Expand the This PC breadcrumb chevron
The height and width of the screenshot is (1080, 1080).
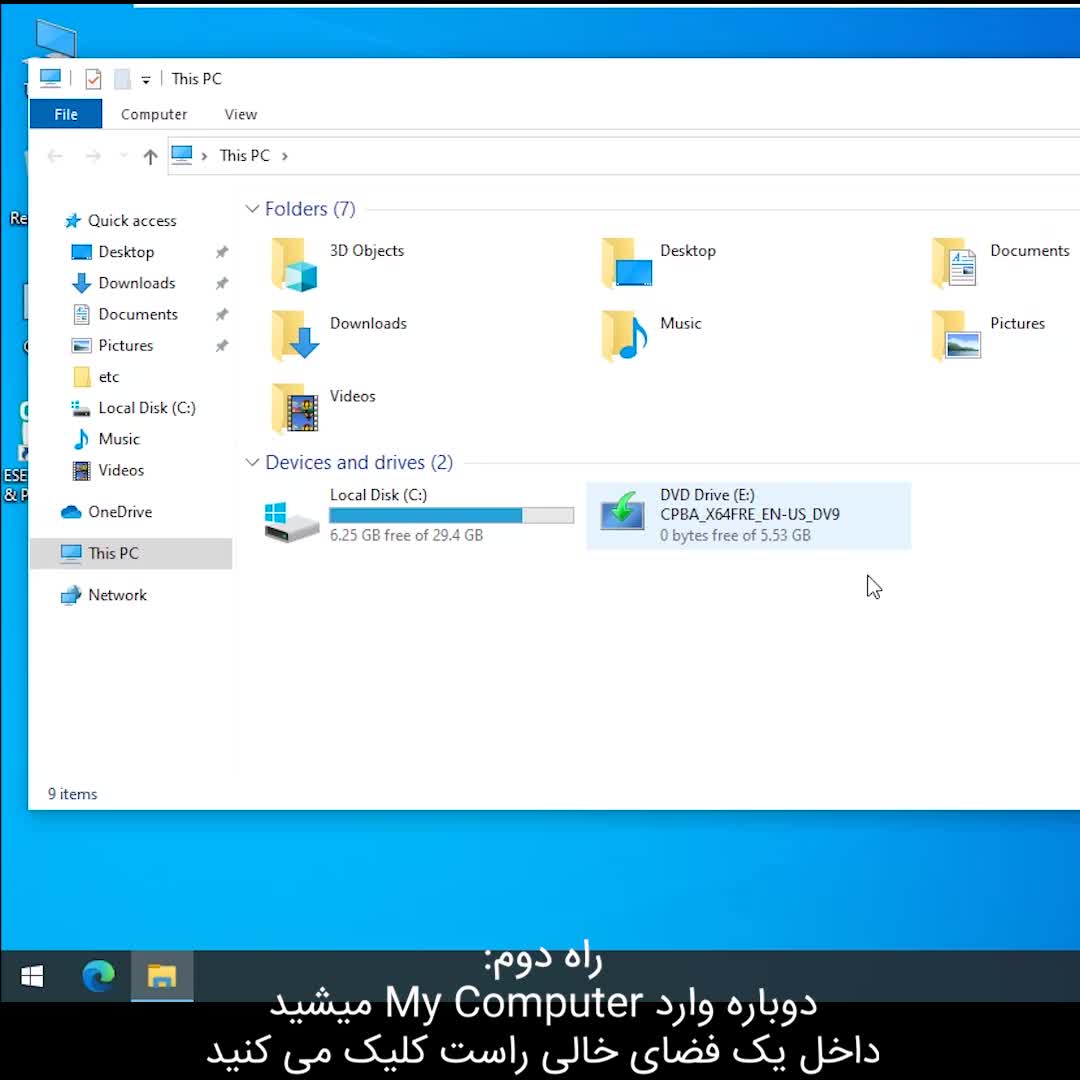click(x=285, y=156)
